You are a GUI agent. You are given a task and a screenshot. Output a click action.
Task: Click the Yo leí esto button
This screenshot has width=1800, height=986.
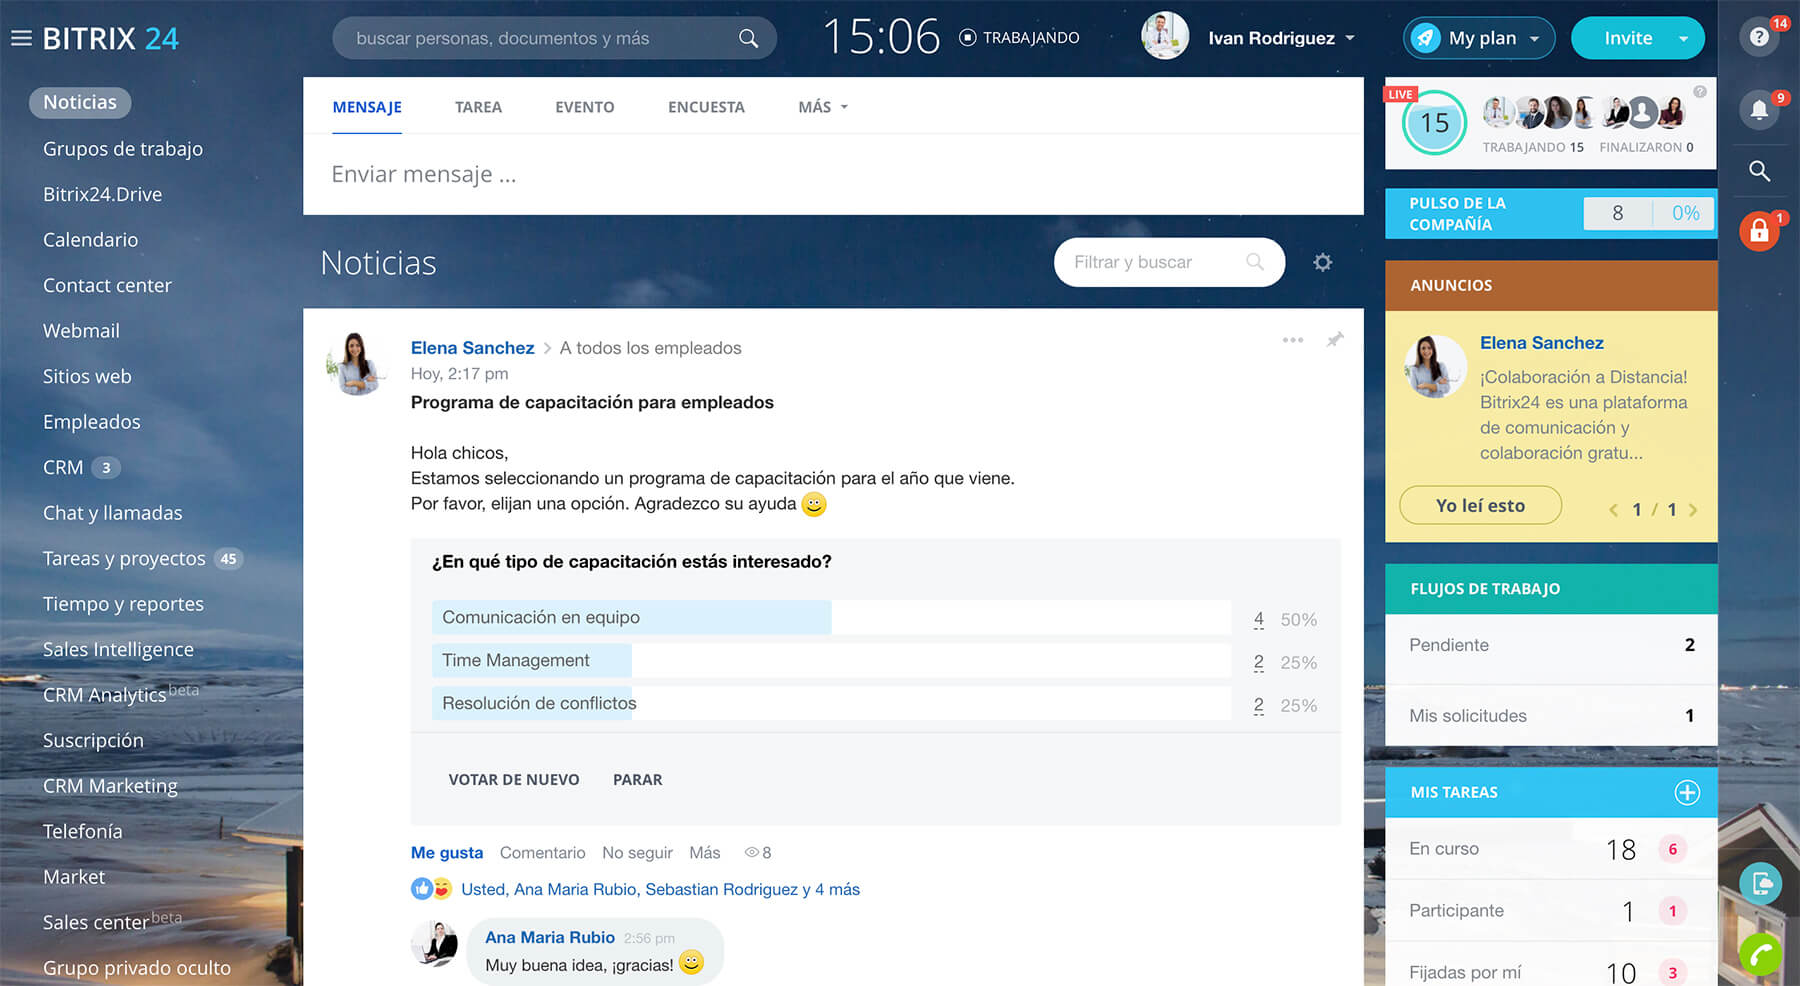1480,506
